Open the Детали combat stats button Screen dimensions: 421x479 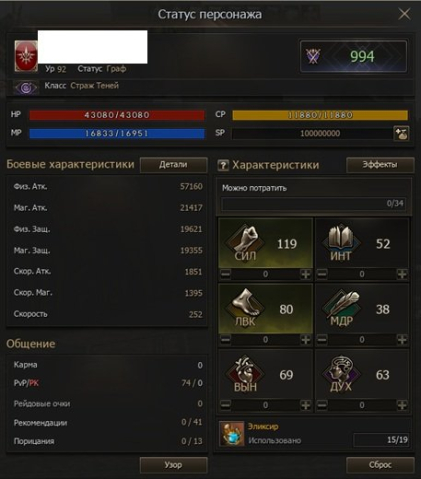[x=174, y=165]
